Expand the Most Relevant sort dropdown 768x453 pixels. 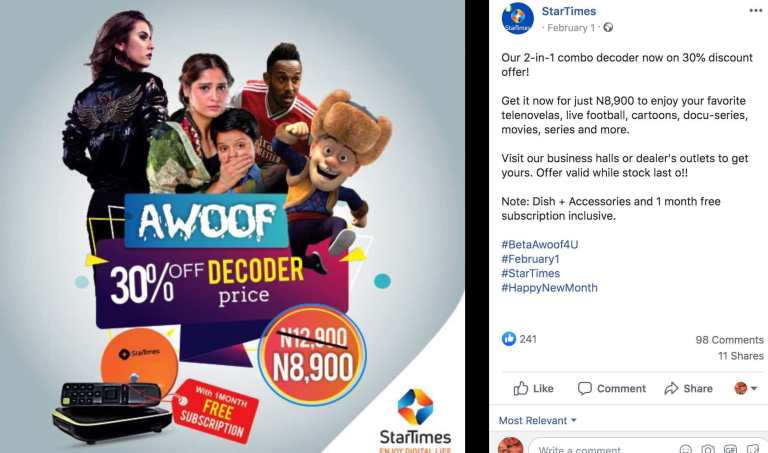[537, 420]
